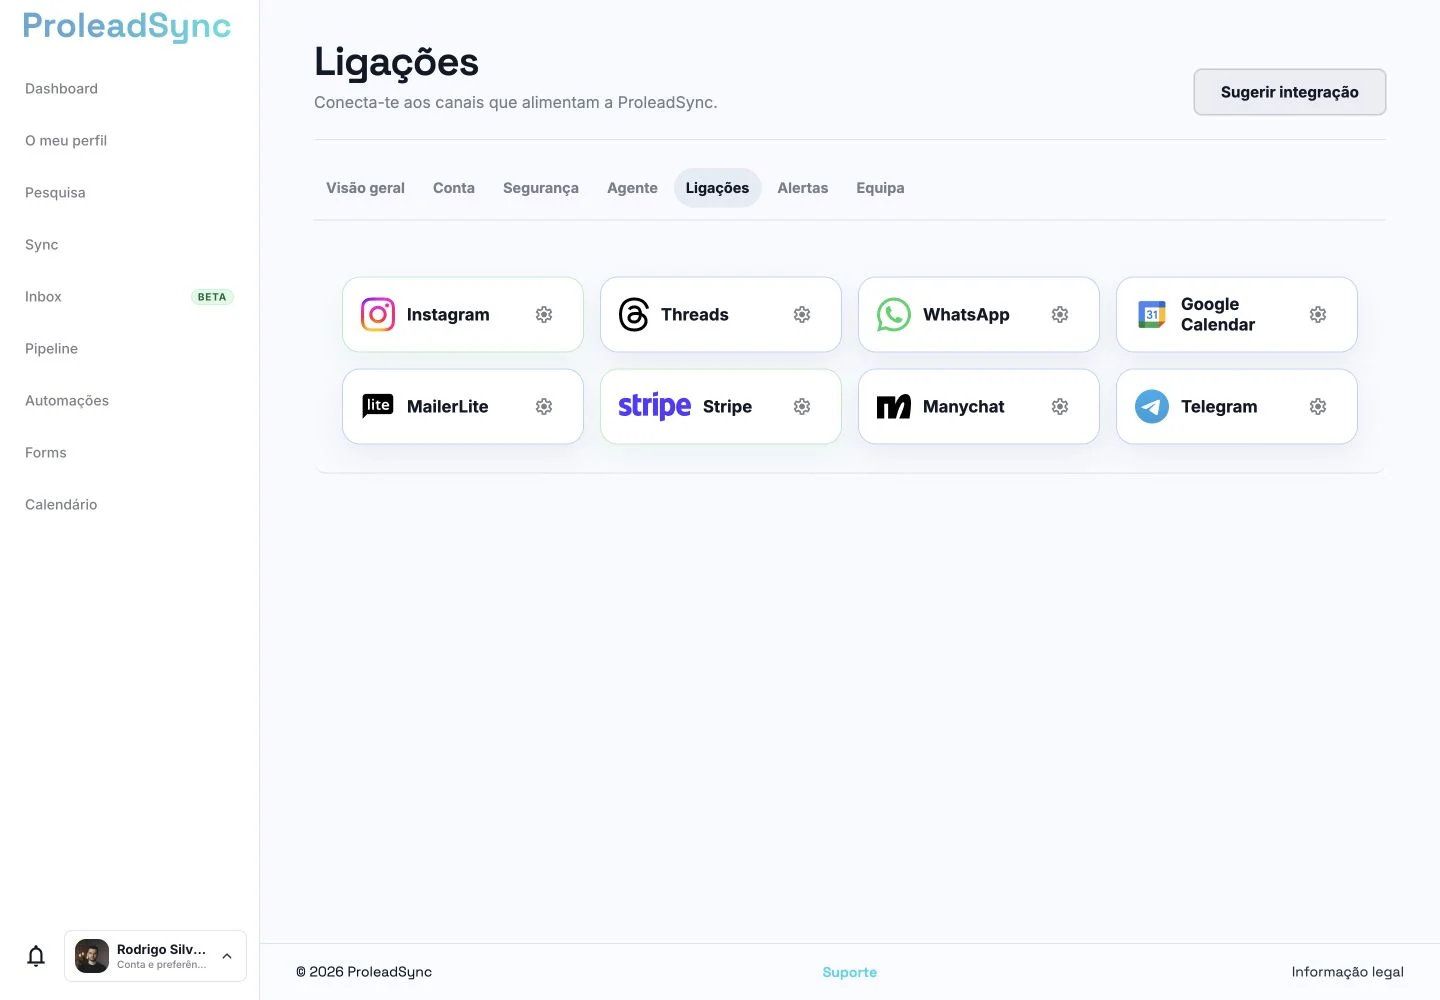Screen dimensions: 1440x1000
Task: Open MailerLite integration settings gear
Action: (x=544, y=407)
